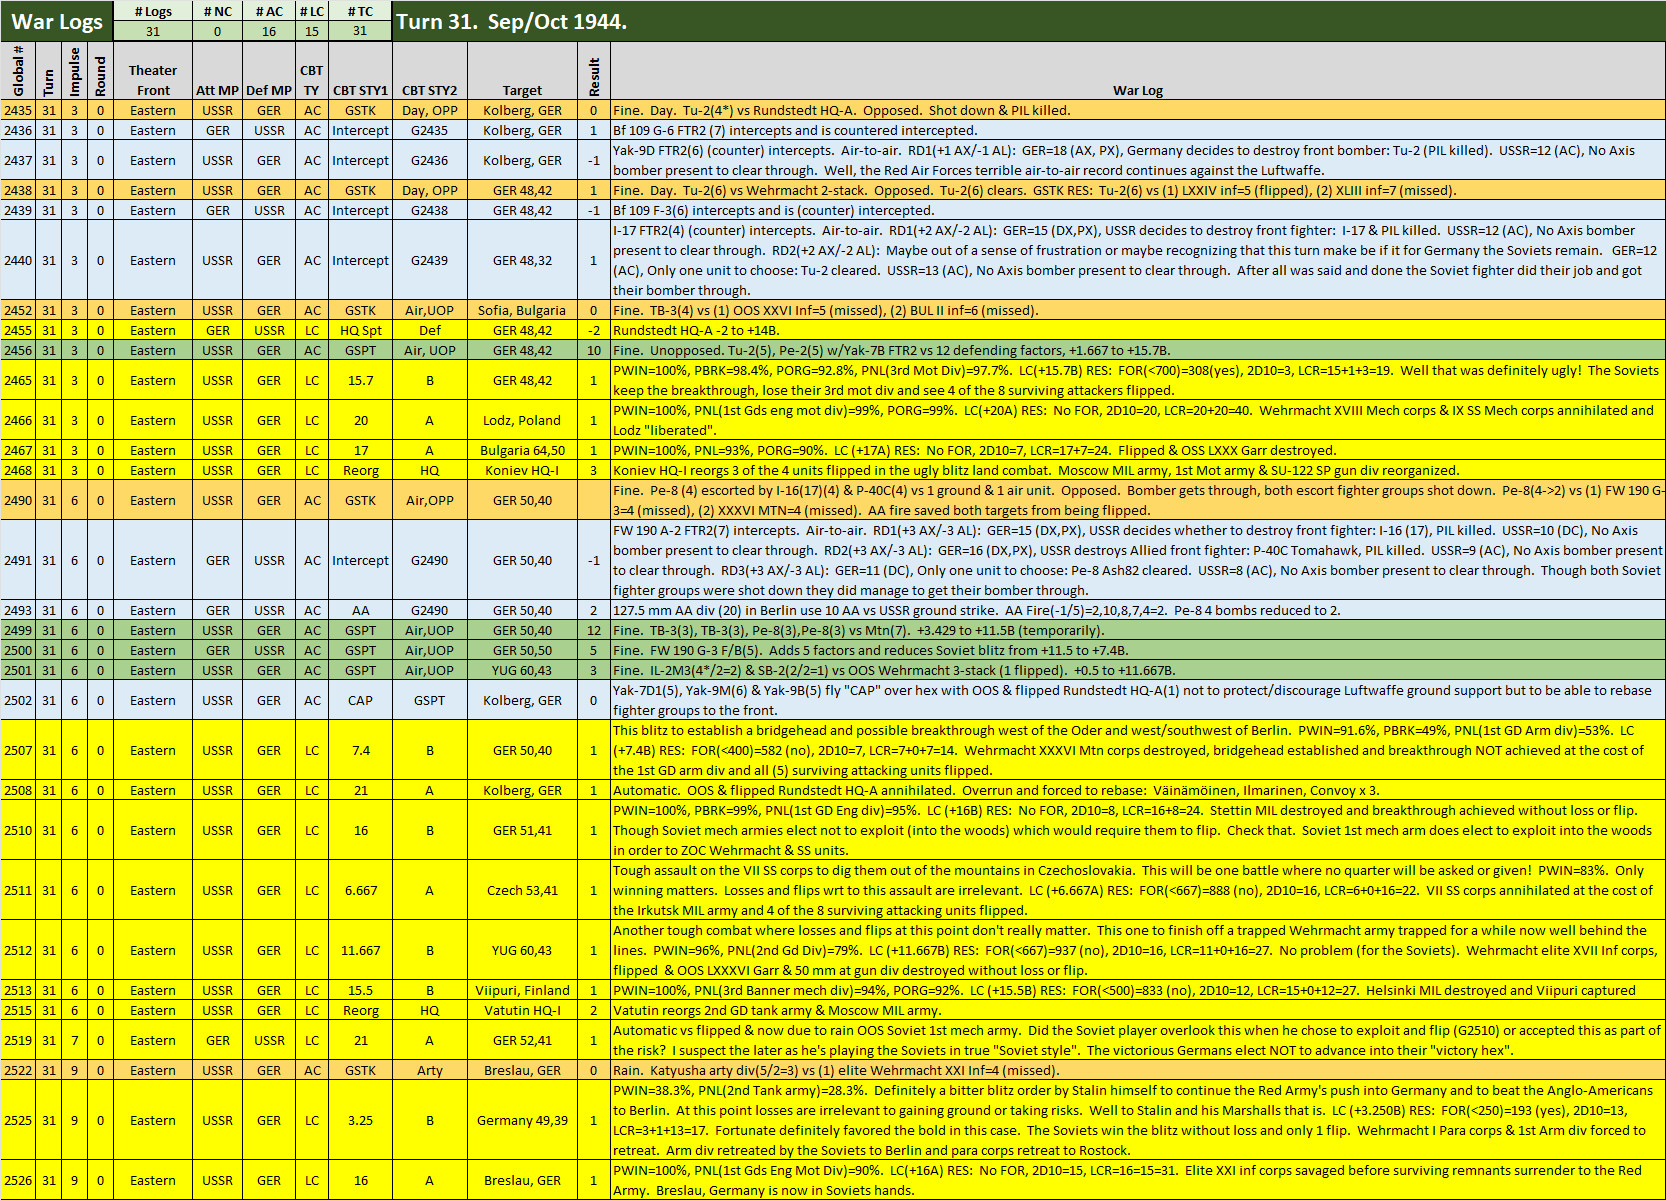The image size is (1666, 1200).
Task: Select the "# Logs" header showing 31
Action: coord(155,31)
